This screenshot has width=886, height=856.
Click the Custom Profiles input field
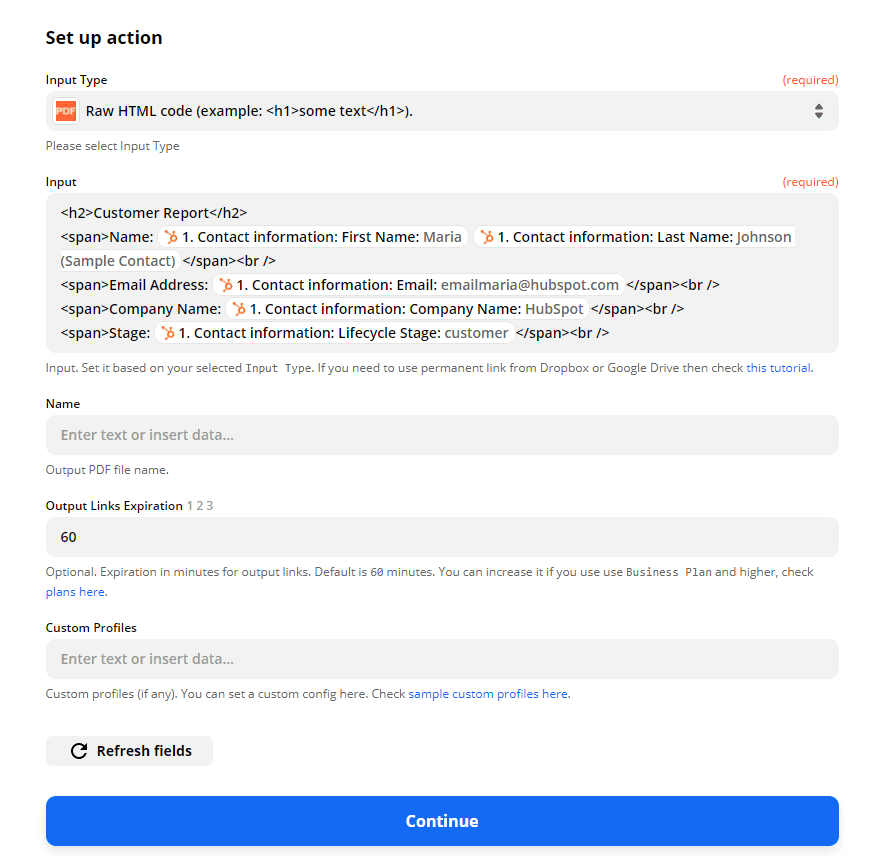tap(442, 659)
